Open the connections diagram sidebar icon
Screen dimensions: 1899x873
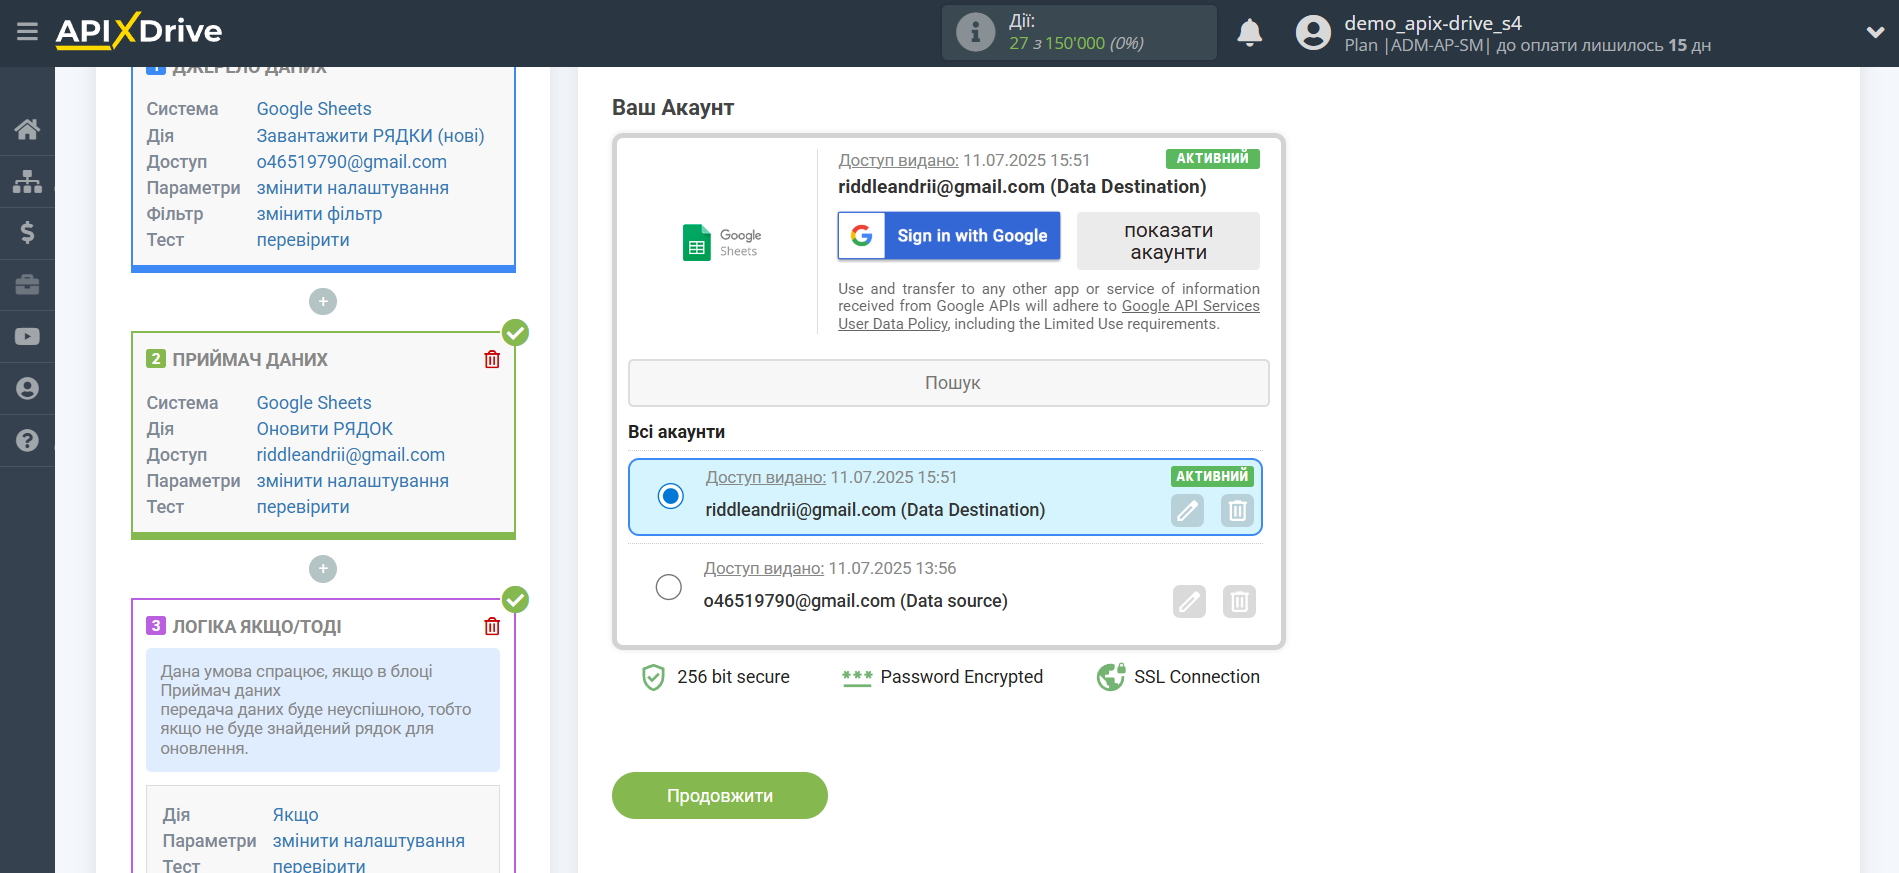(27, 181)
